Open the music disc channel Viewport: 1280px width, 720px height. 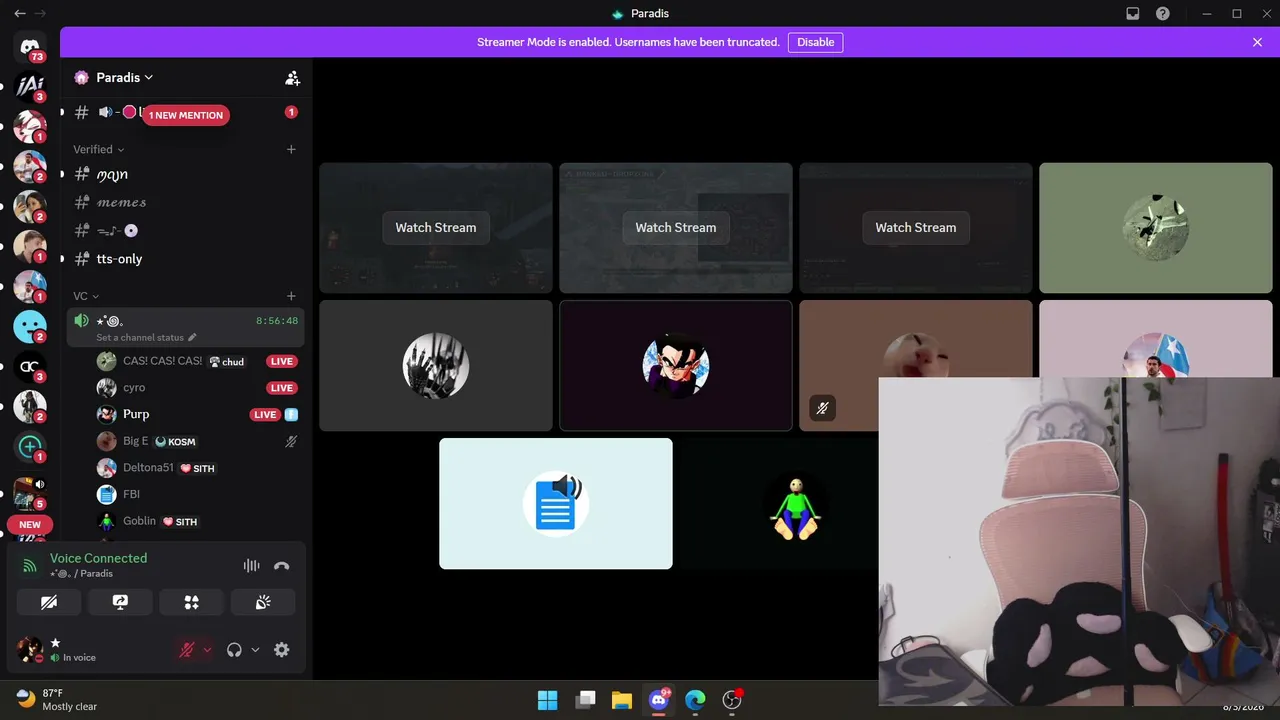(x=185, y=230)
